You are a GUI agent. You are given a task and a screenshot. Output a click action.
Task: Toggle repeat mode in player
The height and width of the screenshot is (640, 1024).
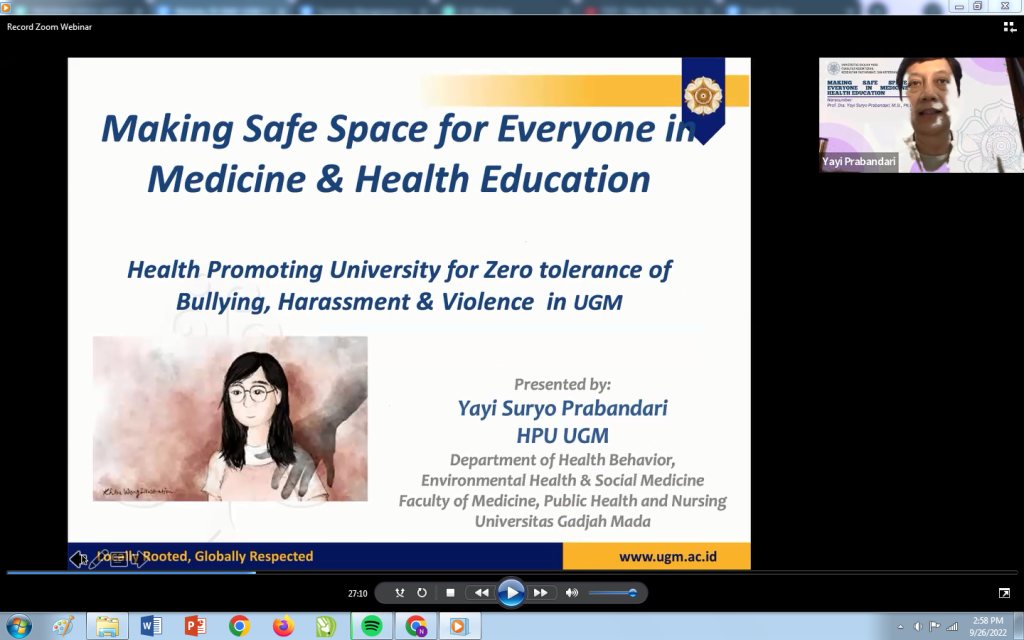[x=422, y=593]
